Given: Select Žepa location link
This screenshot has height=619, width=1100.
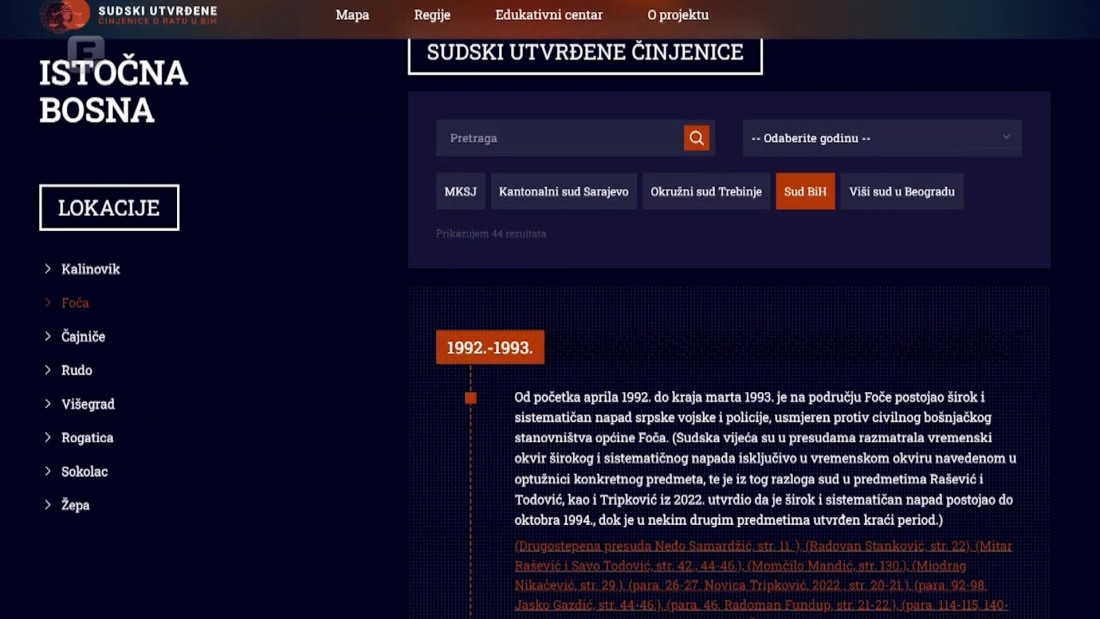Looking at the screenshot, I should 75,505.
